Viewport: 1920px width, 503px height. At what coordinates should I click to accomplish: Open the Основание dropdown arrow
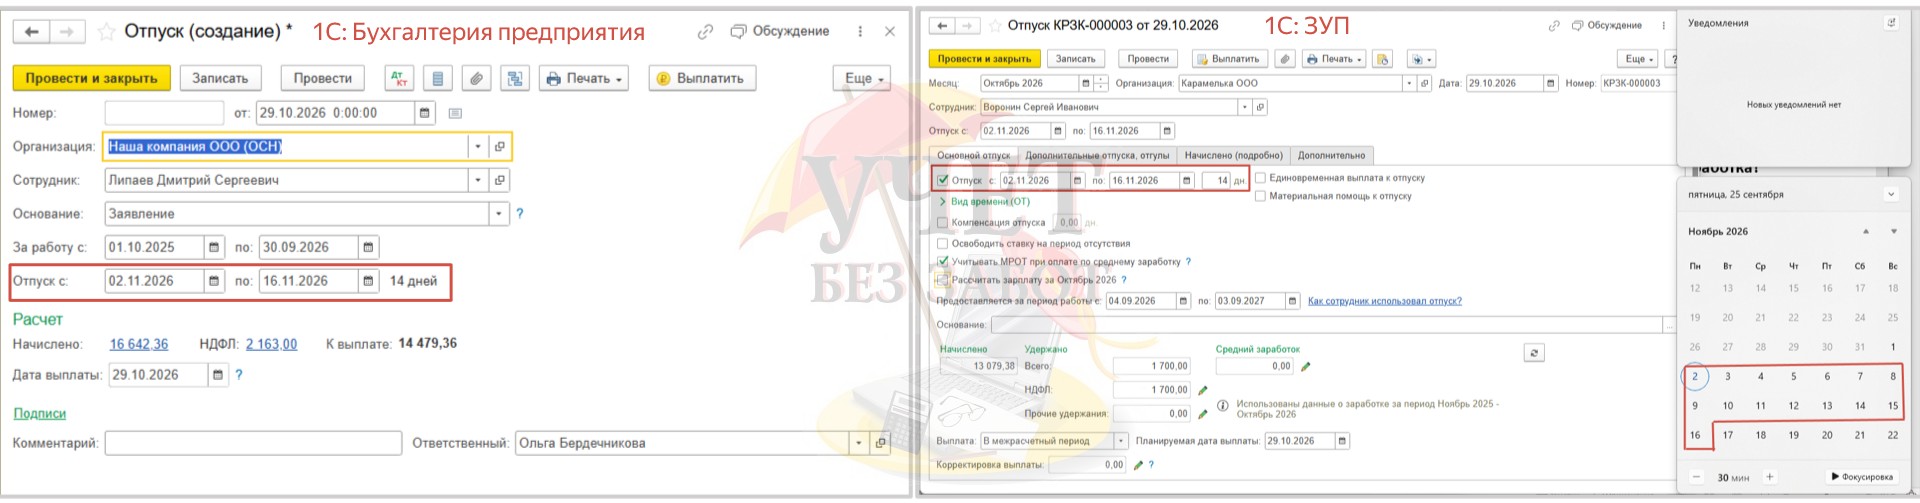(x=498, y=214)
